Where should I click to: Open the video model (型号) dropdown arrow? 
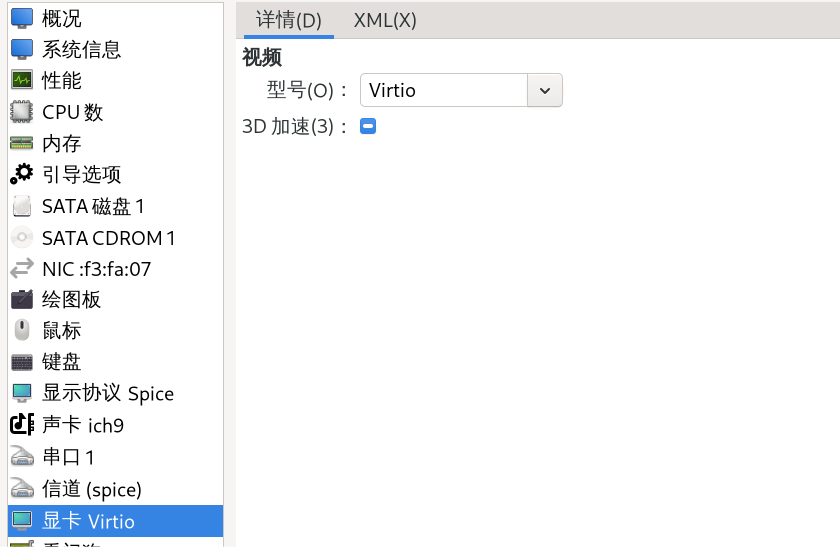tap(544, 90)
